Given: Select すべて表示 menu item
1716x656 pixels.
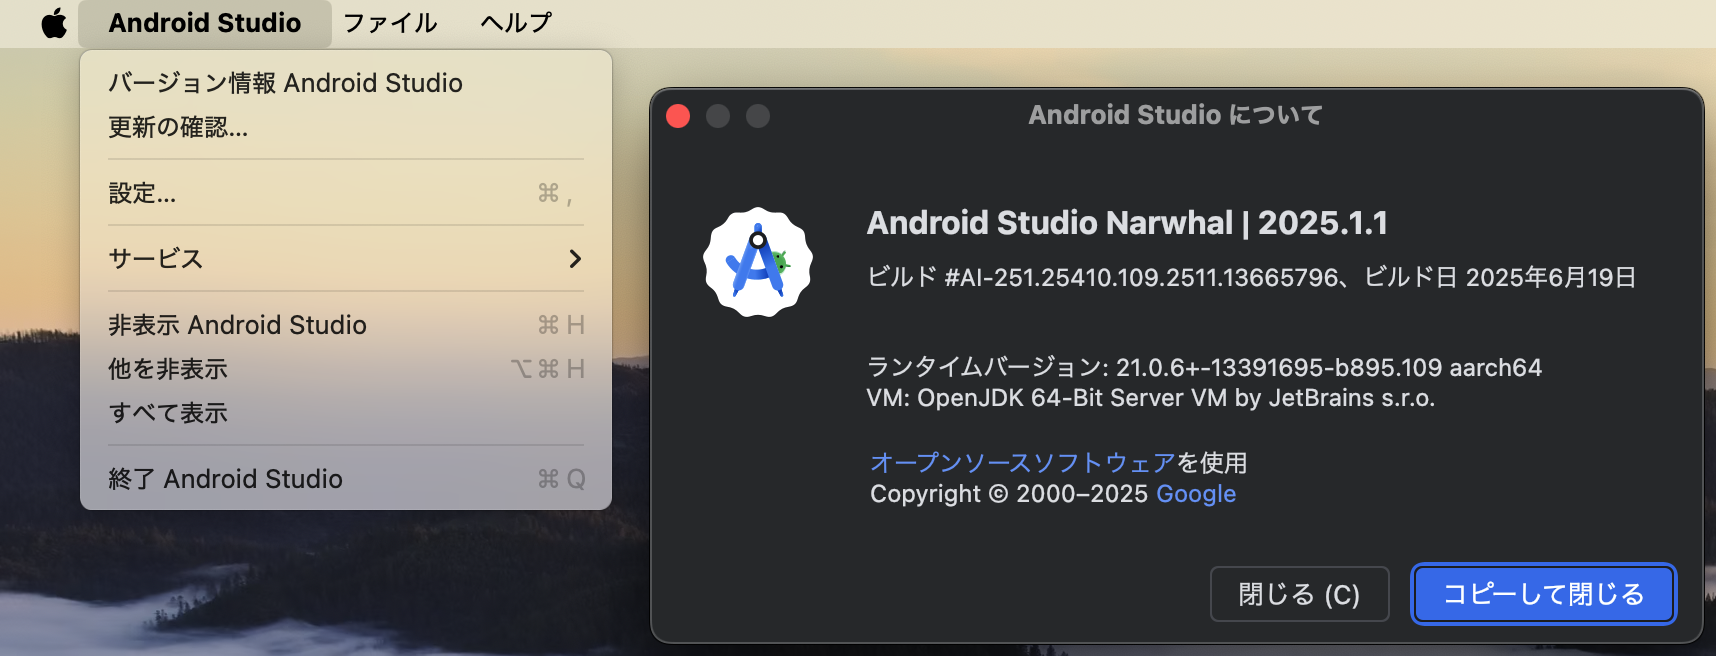Looking at the screenshot, I should click(x=168, y=412).
